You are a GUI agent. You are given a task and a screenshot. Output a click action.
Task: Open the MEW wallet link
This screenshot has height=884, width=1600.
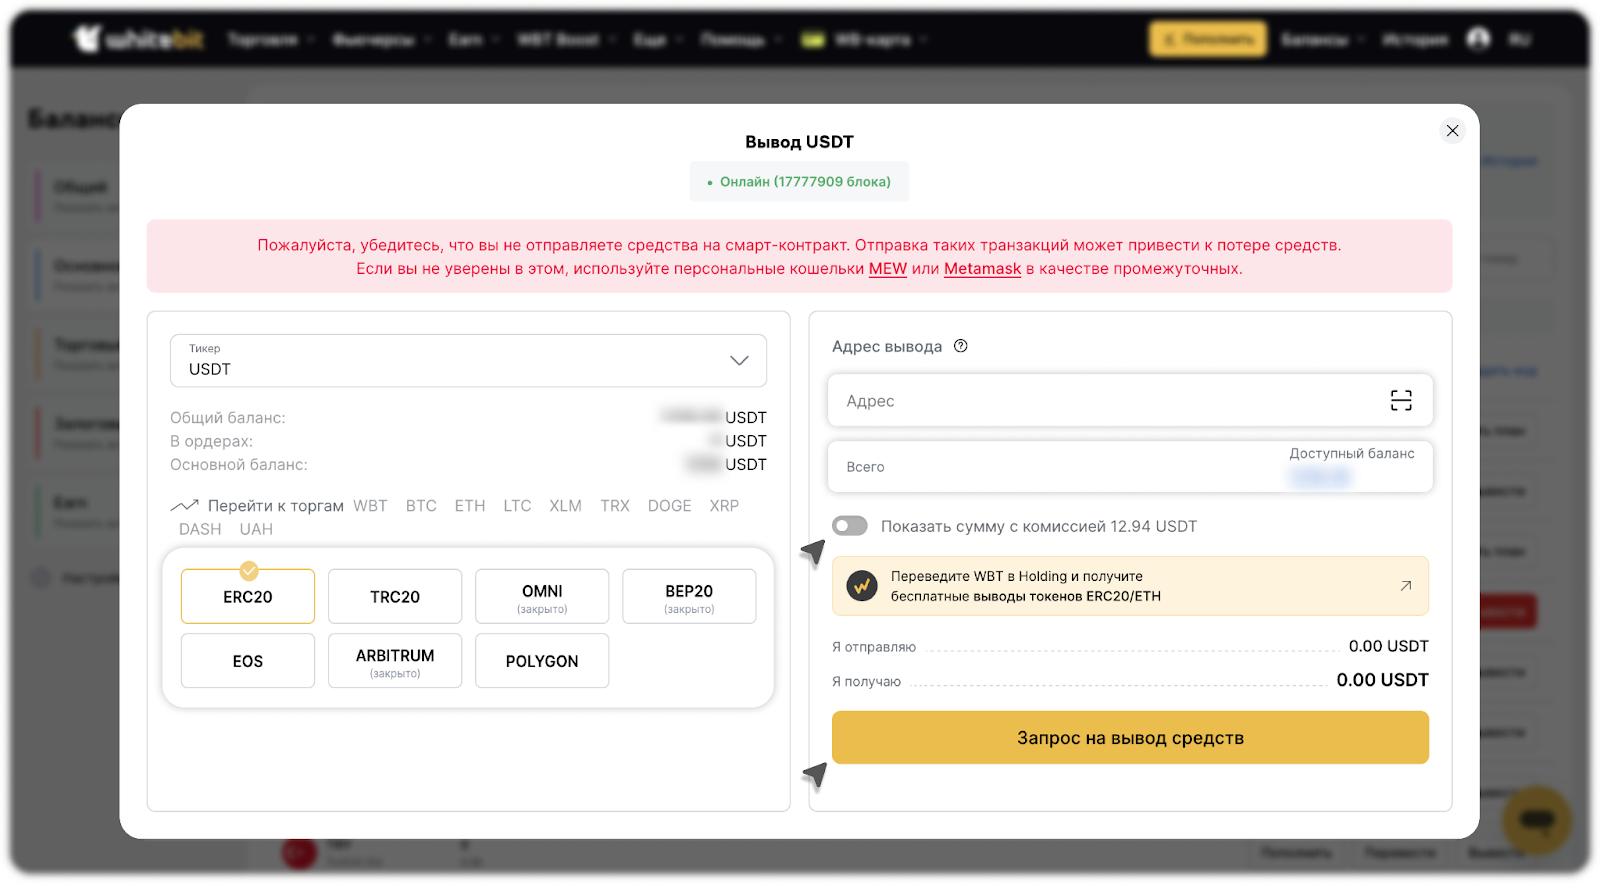(x=888, y=269)
